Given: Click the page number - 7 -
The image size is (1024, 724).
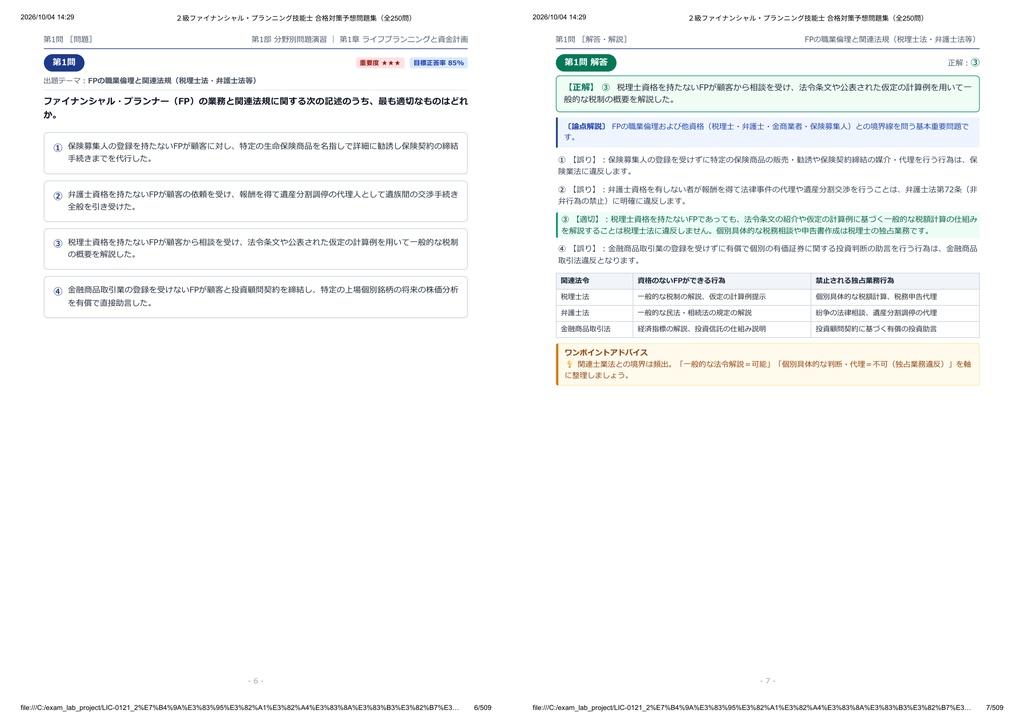Looking at the screenshot, I should (767, 681).
